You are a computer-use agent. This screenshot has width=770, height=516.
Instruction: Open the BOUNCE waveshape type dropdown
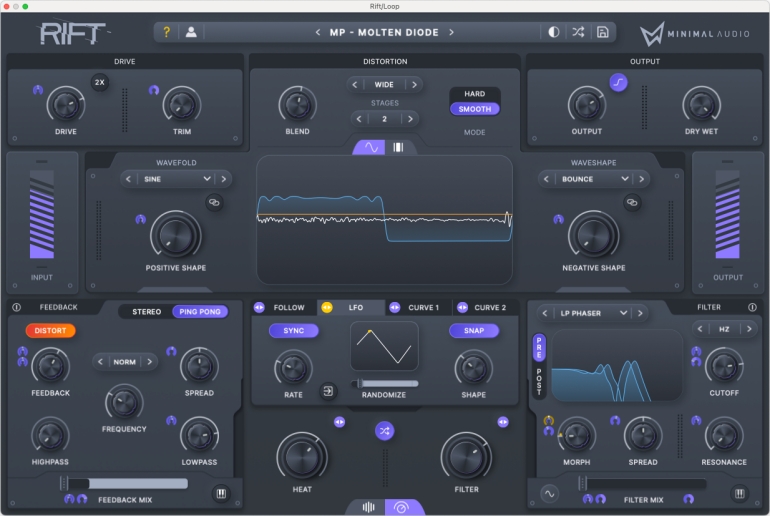(590, 179)
